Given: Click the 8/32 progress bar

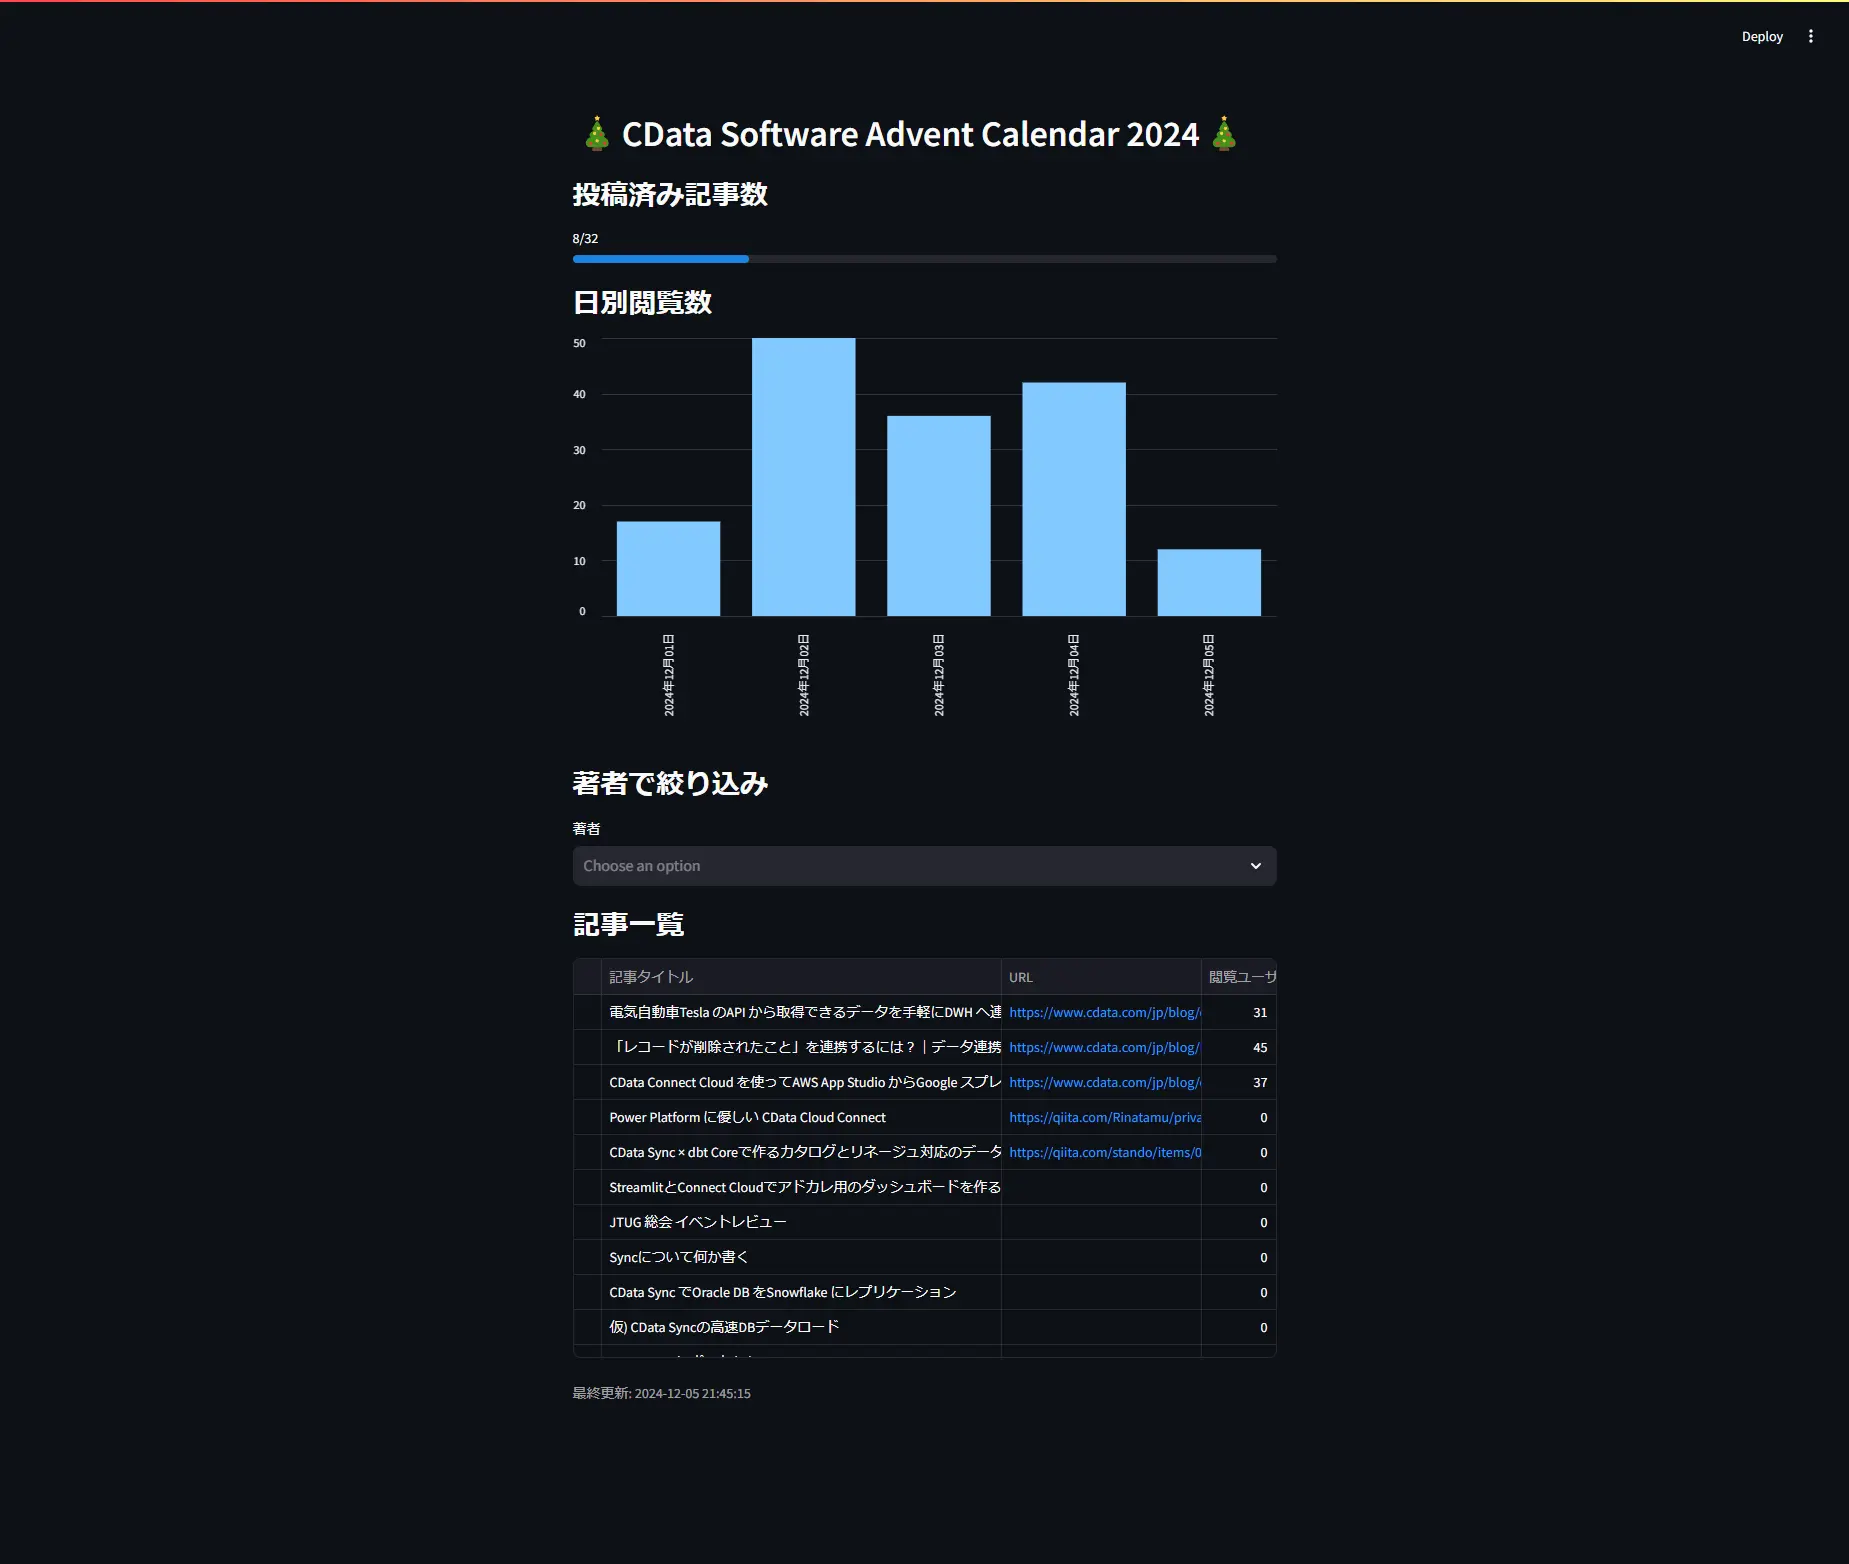Looking at the screenshot, I should 924,259.
